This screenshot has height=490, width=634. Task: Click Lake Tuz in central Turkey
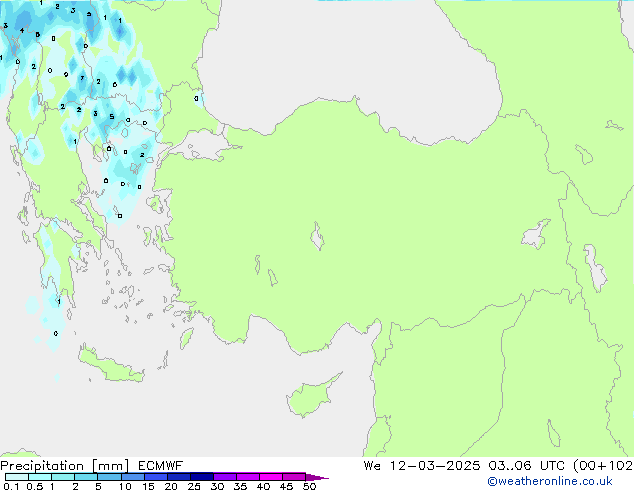point(319,239)
